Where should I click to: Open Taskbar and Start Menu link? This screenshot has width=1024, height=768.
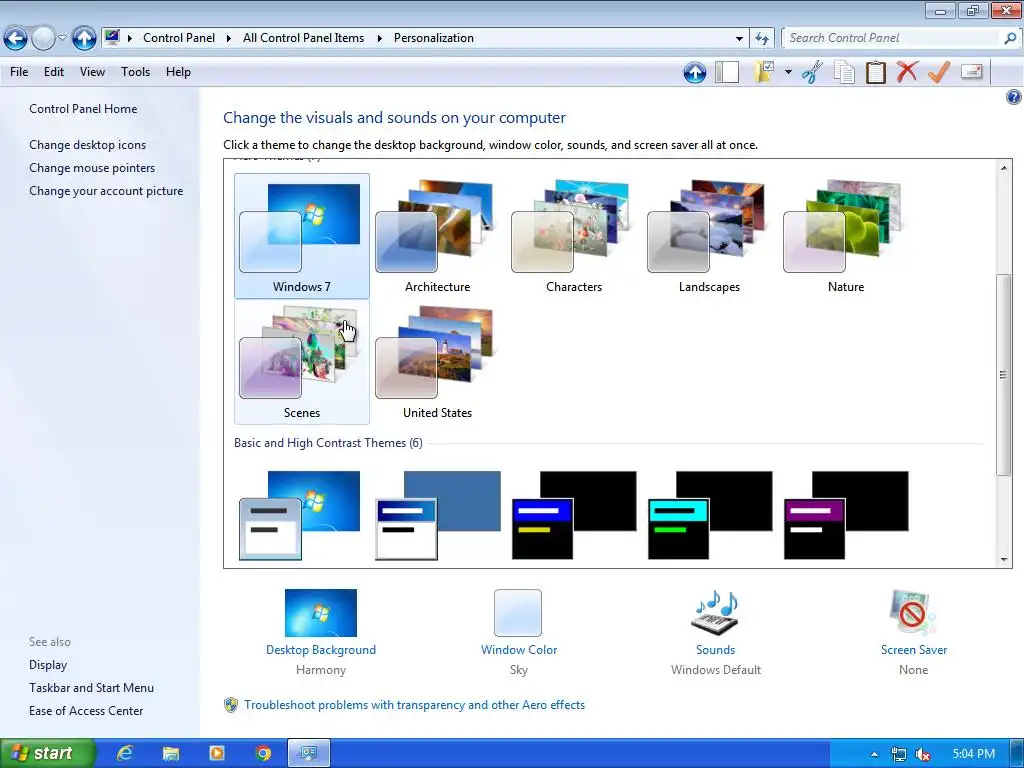click(91, 688)
